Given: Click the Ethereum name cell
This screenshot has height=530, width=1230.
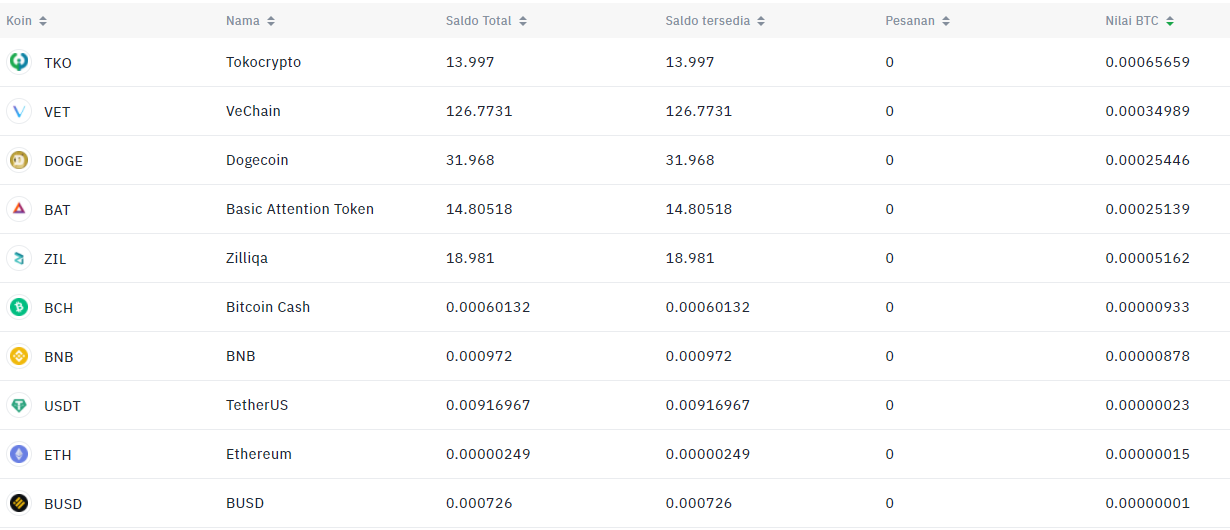Looking at the screenshot, I should click(x=259, y=454).
